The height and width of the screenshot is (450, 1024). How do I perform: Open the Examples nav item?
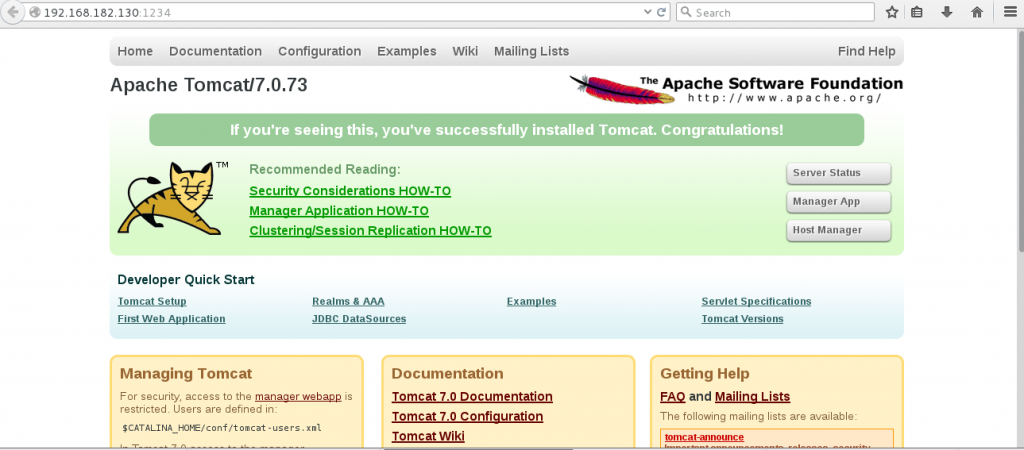click(407, 51)
